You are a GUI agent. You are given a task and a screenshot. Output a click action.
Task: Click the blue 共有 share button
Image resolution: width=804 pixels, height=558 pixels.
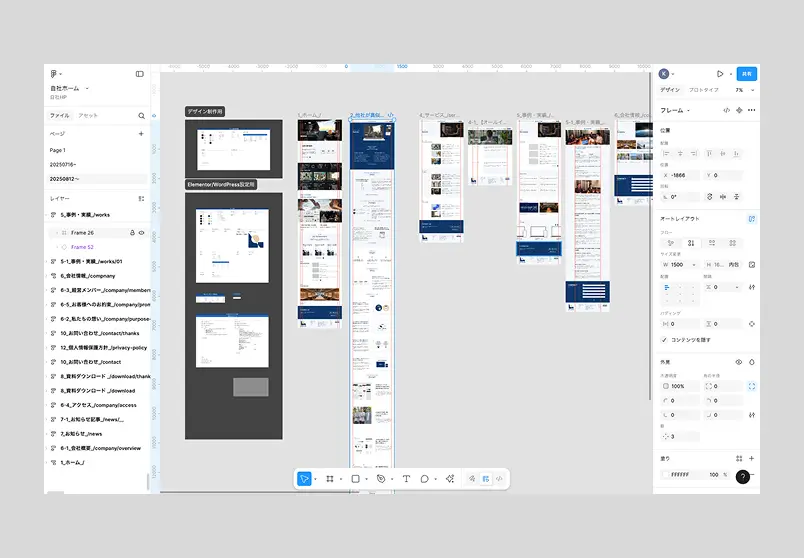click(747, 74)
